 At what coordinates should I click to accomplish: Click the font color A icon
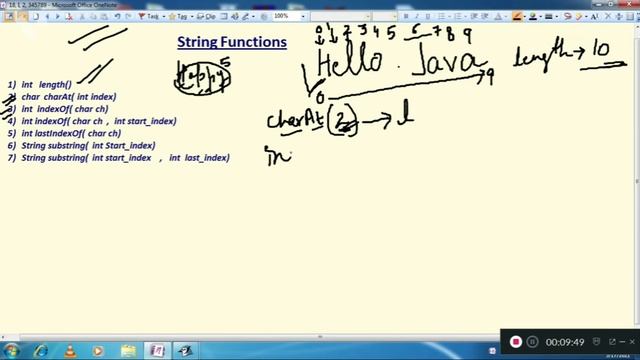498,16
